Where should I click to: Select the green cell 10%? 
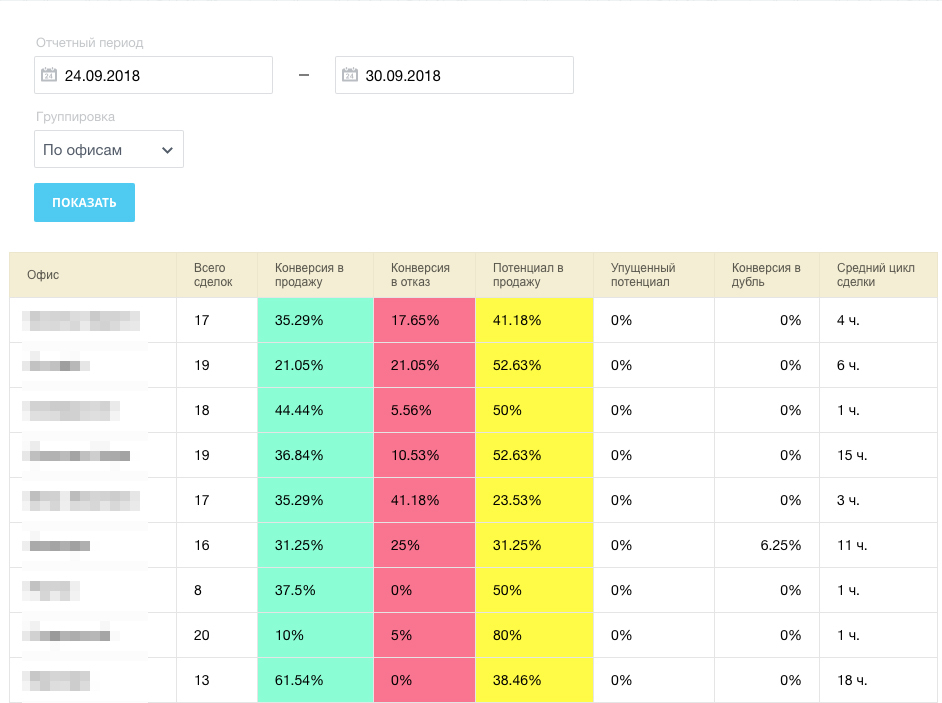(x=315, y=636)
